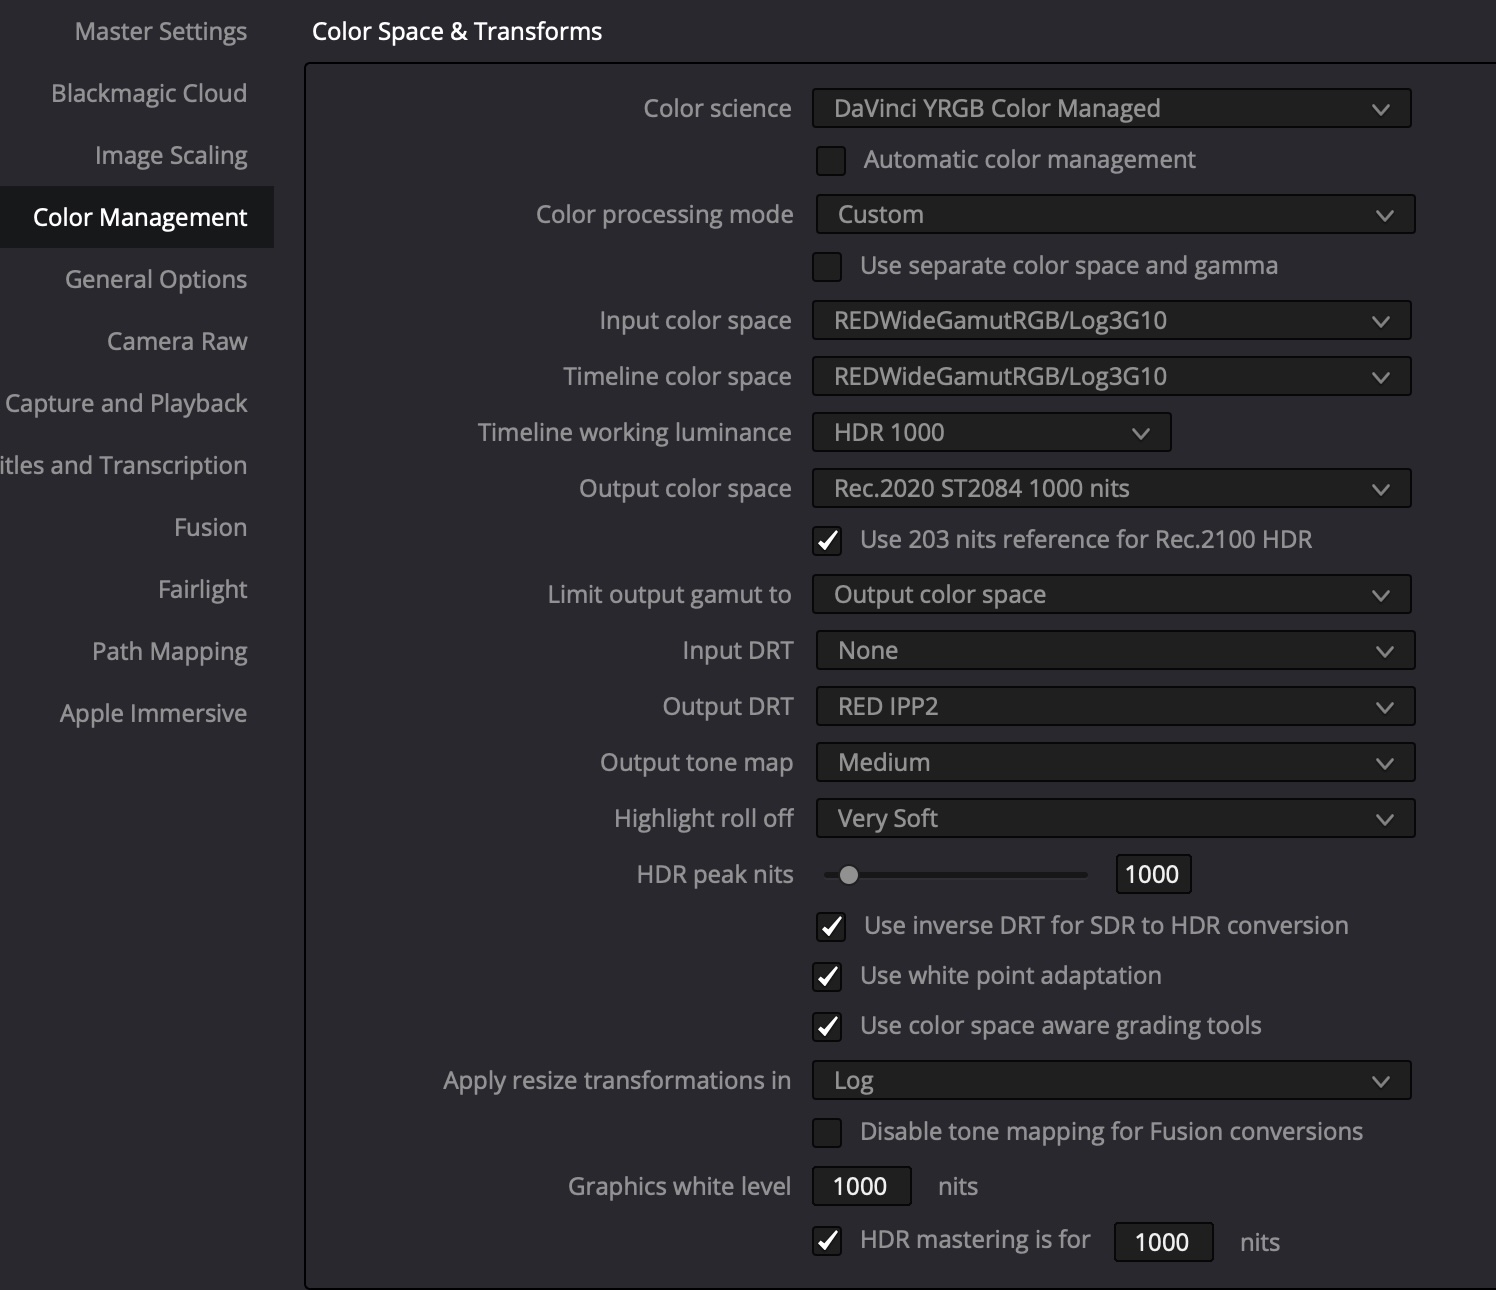Open Color science dropdown

[1111, 108]
